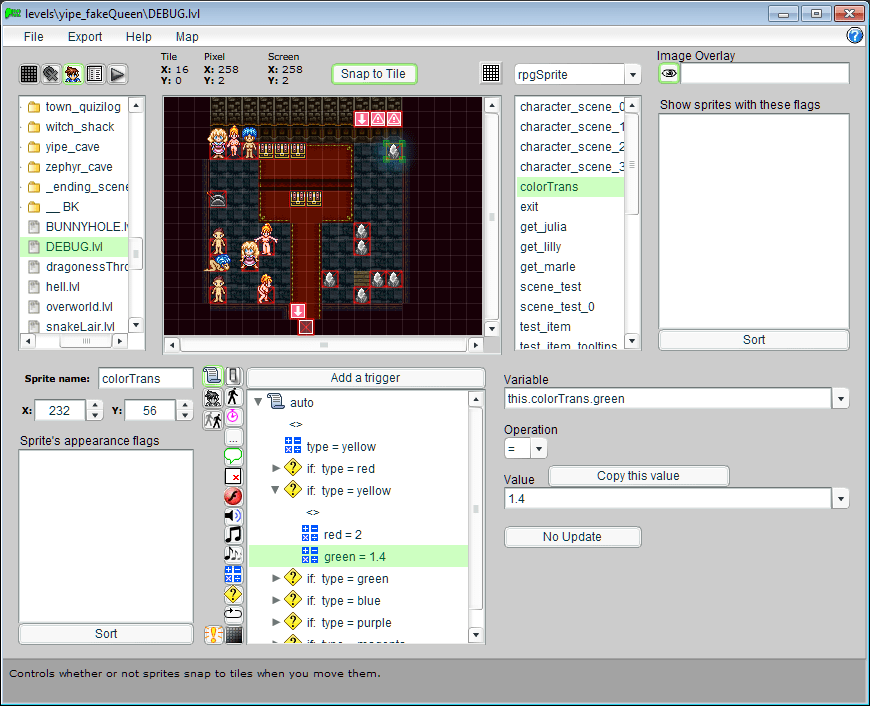The width and height of the screenshot is (870, 706).
Task: Click the Copy this value button
Action: pos(638,476)
